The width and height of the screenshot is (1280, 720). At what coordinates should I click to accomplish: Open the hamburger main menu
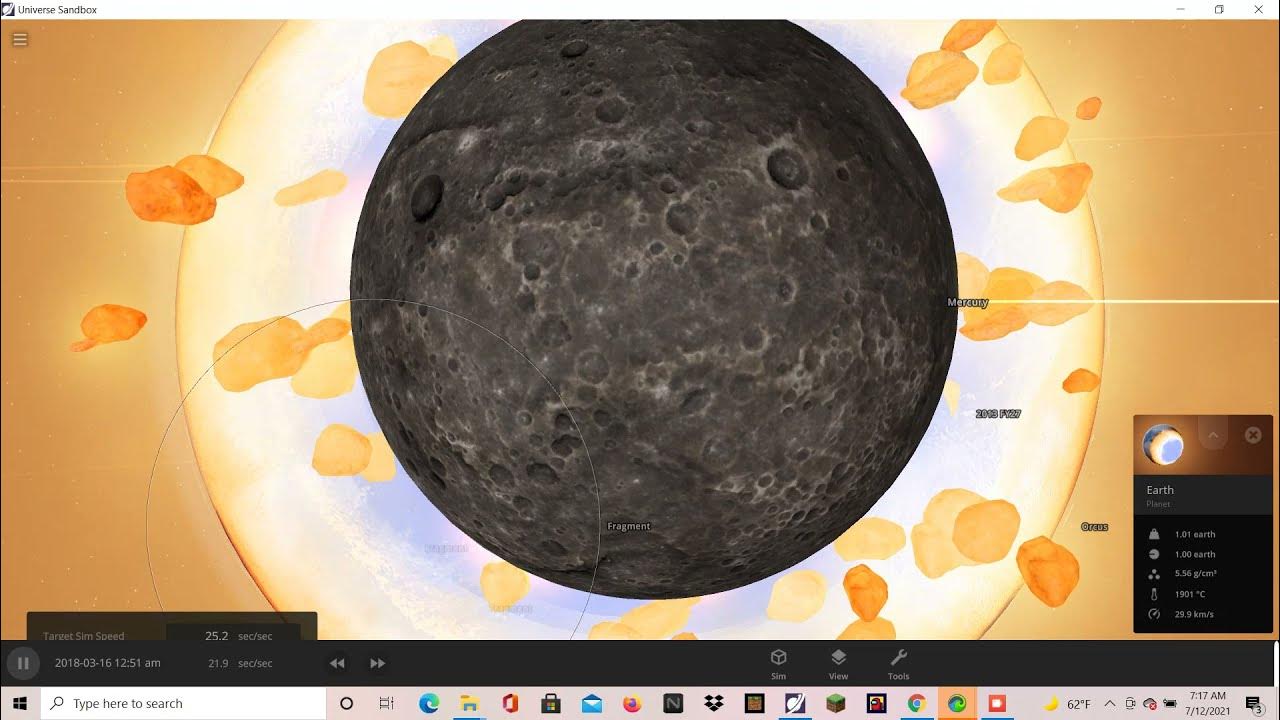20,40
